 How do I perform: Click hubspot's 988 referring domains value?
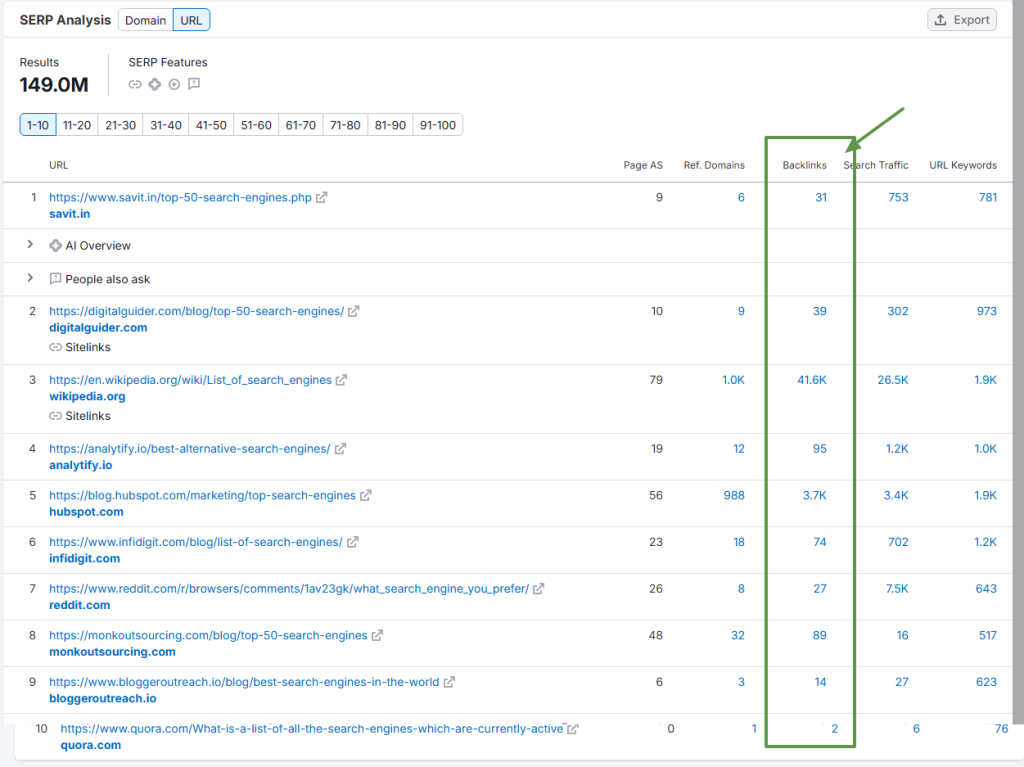(x=732, y=496)
